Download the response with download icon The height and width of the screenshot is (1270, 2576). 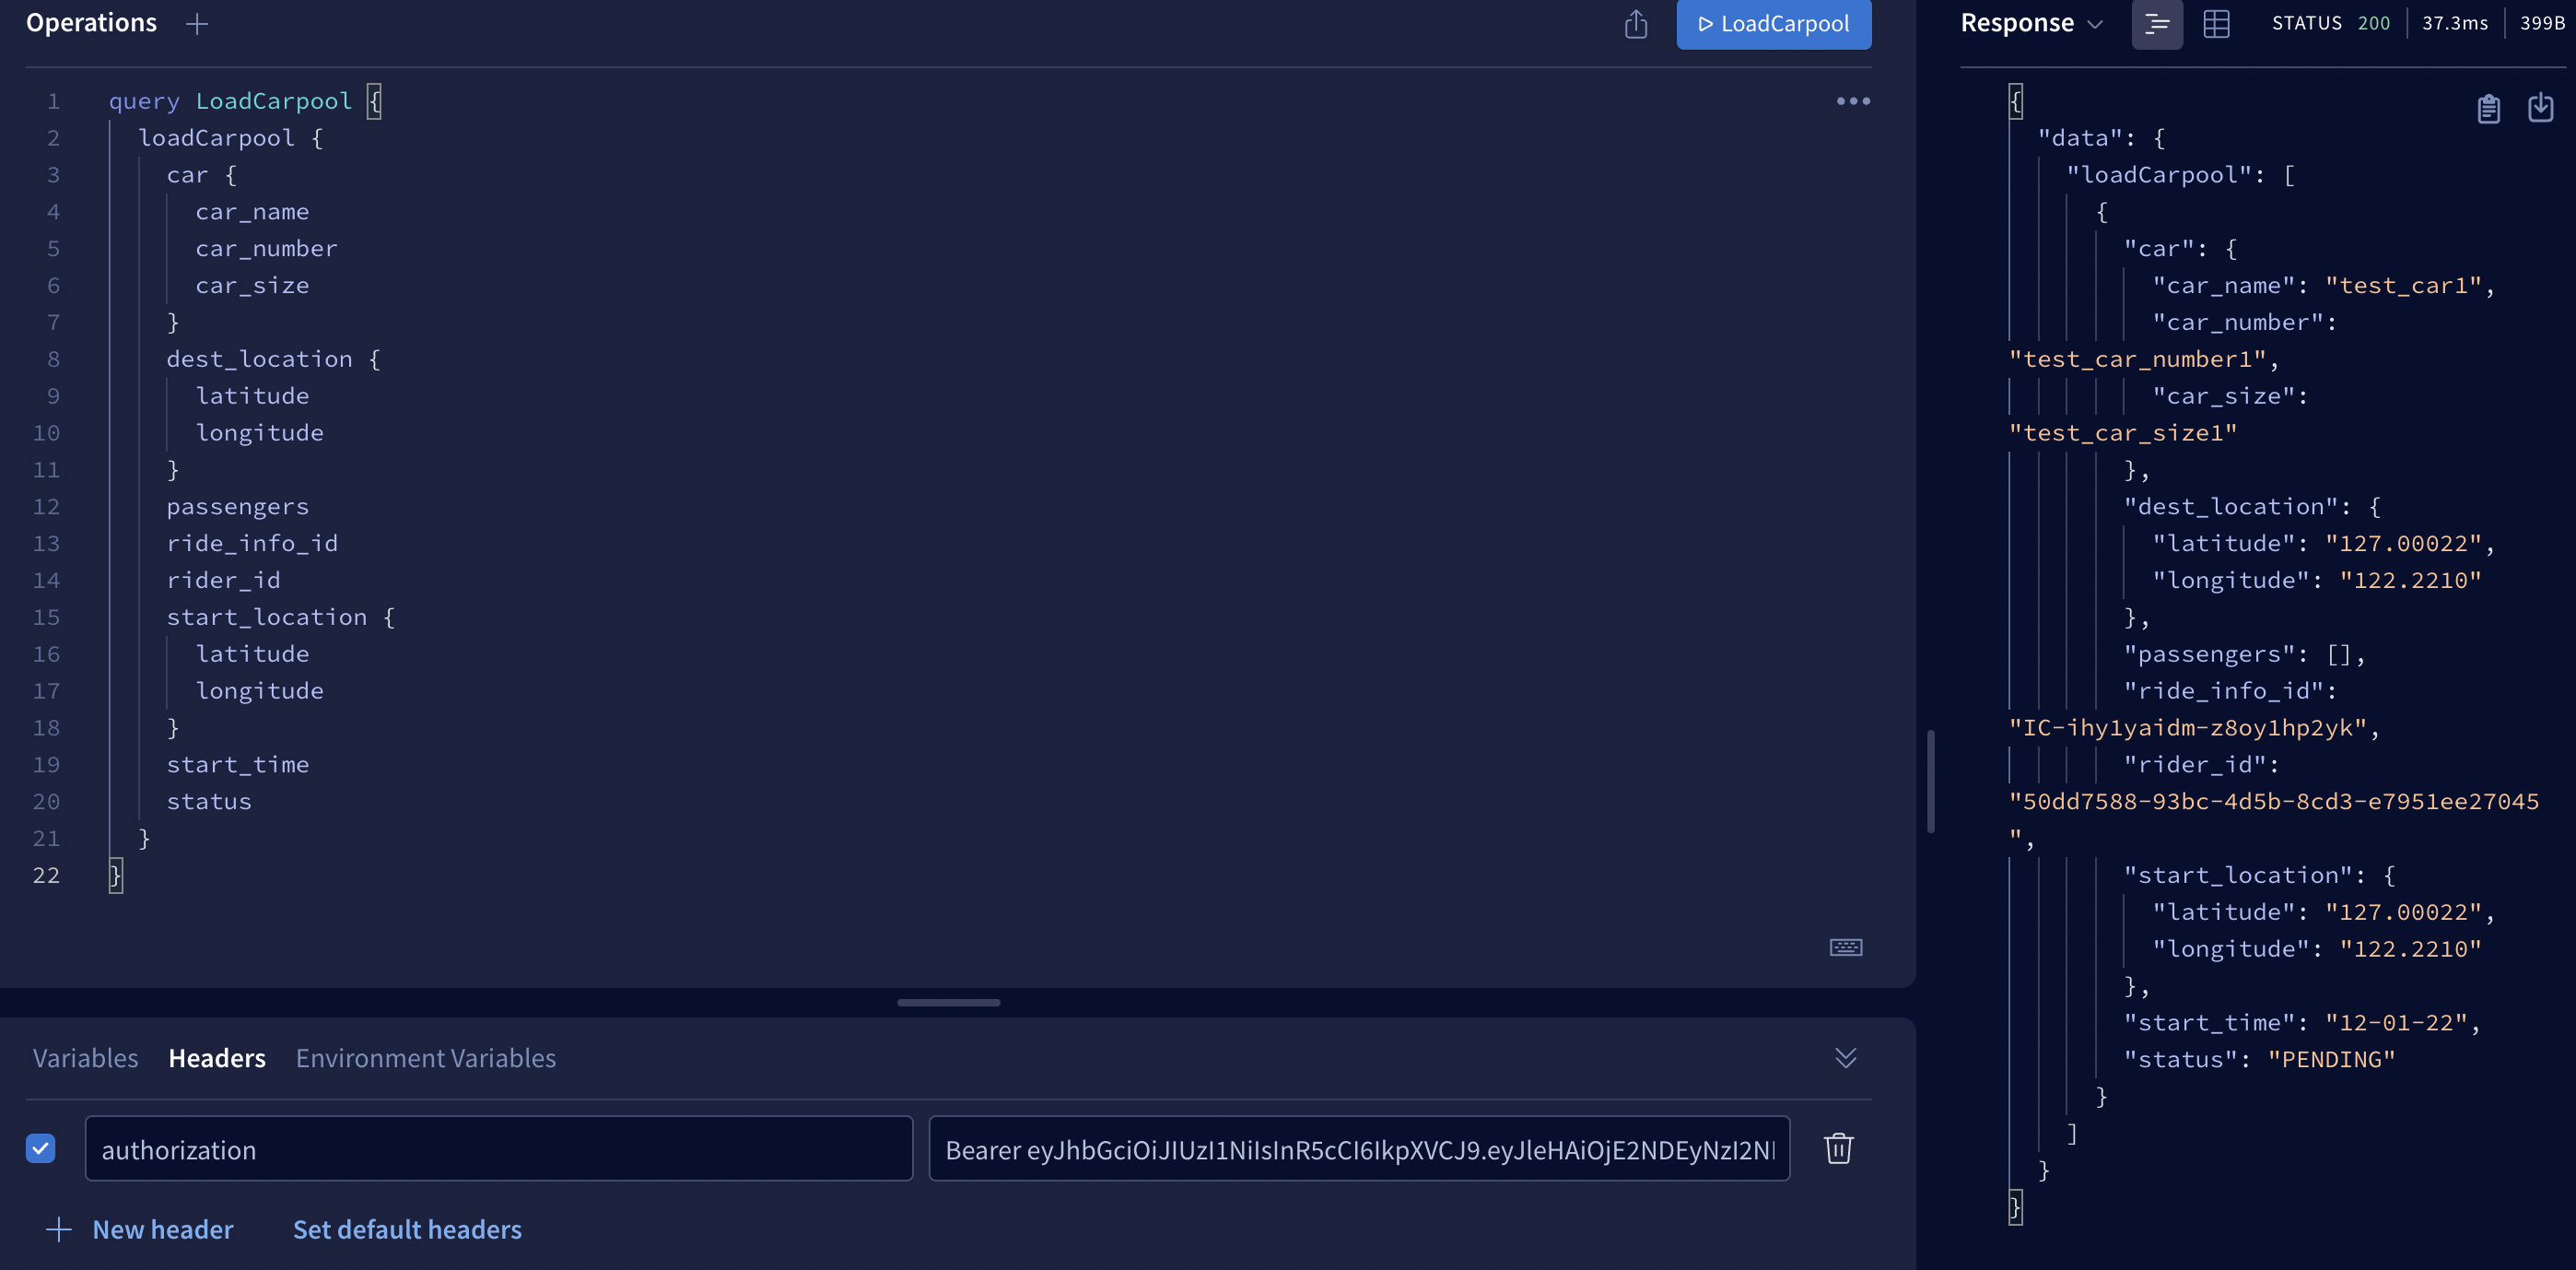click(2540, 108)
